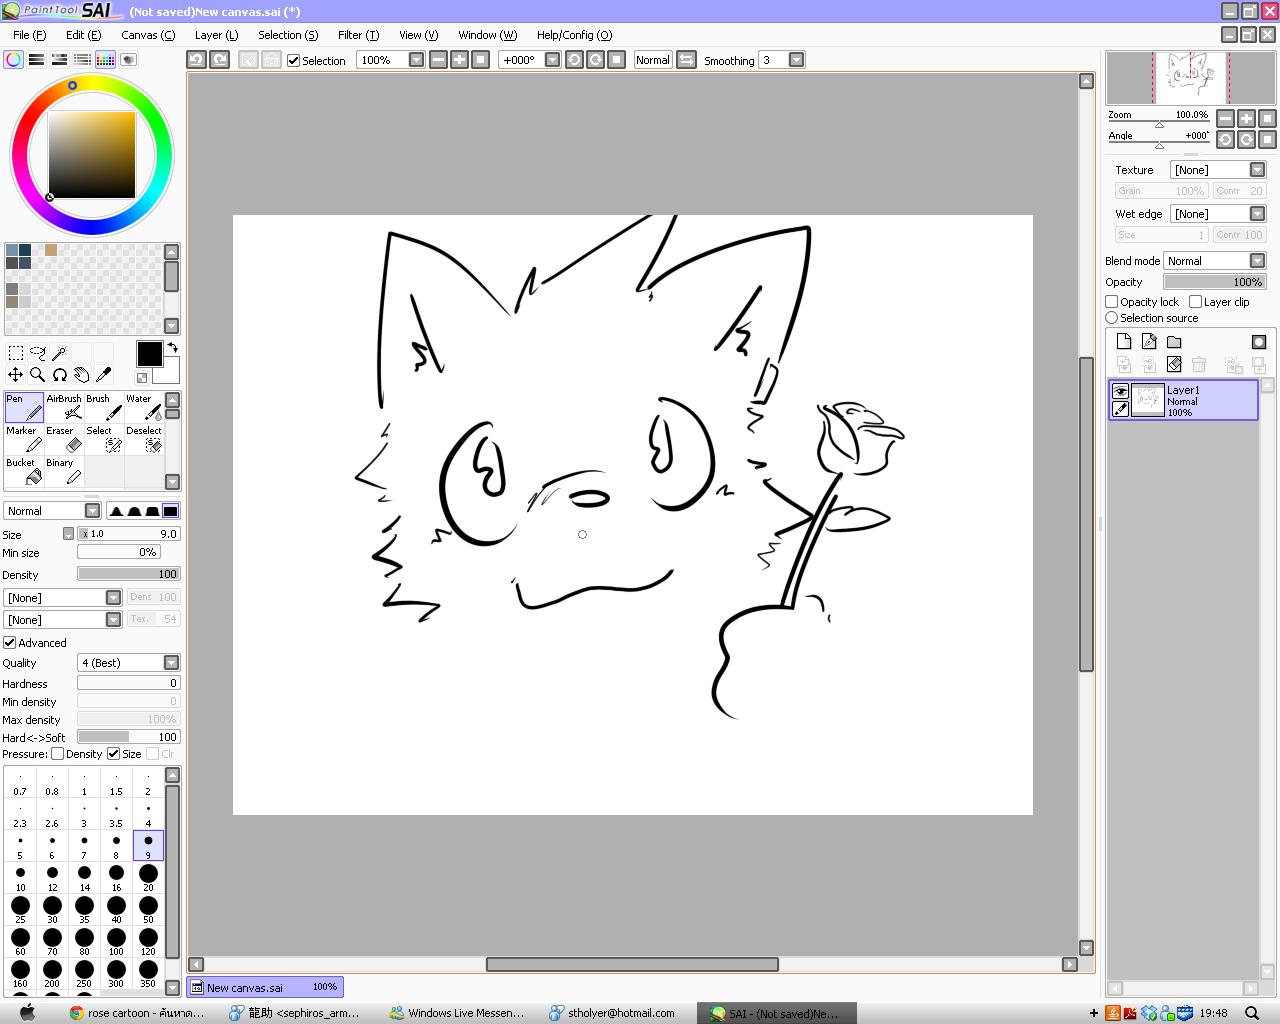Uncheck the Selection checkbox in toolbar
The width and height of the screenshot is (1280, 1024).
[x=293, y=60]
